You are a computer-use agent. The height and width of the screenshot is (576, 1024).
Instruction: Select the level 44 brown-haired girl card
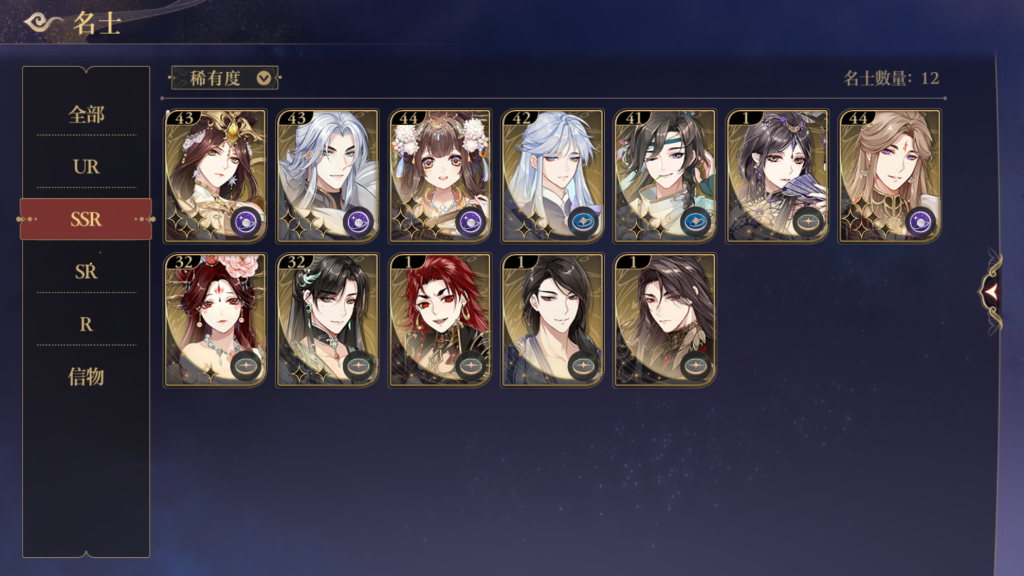point(440,176)
